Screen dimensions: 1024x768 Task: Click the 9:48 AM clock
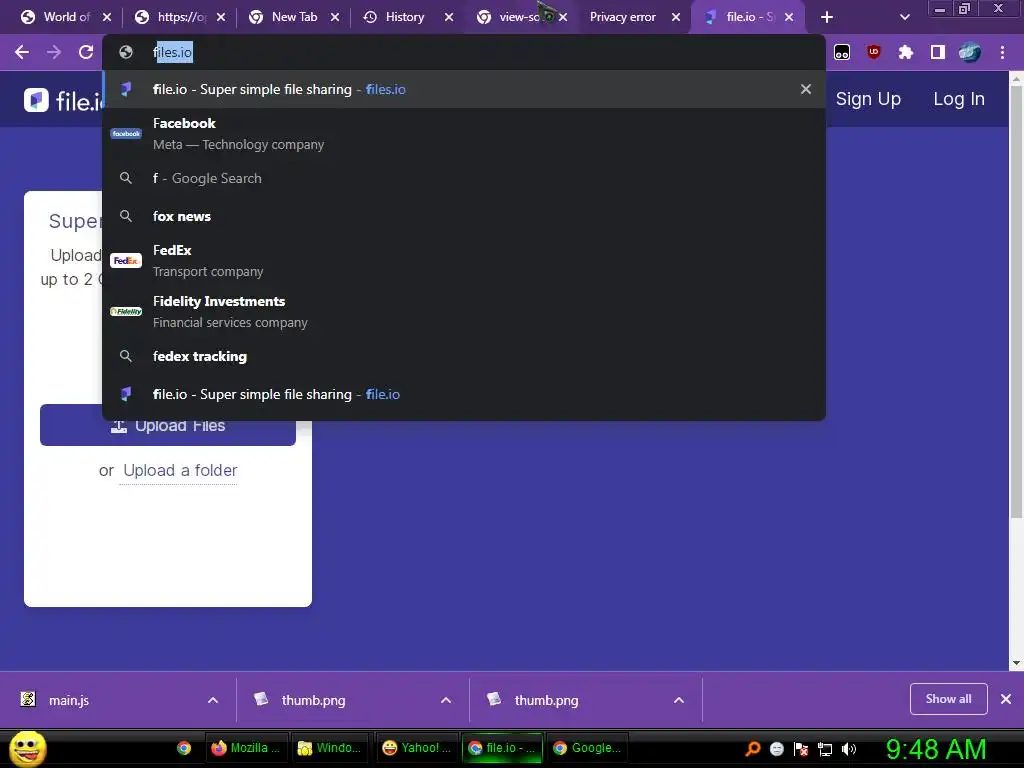(x=936, y=749)
